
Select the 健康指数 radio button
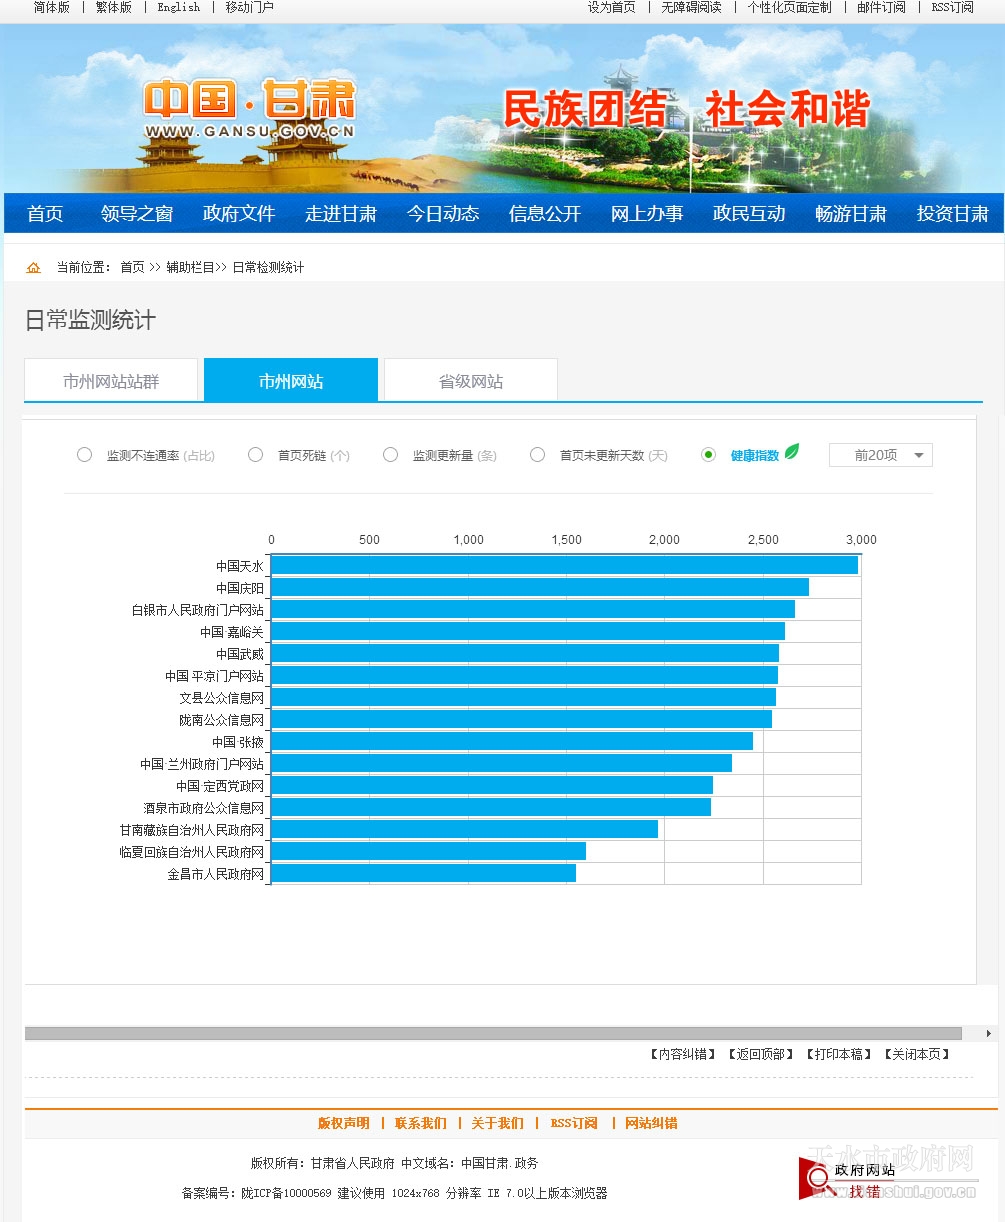pos(708,455)
